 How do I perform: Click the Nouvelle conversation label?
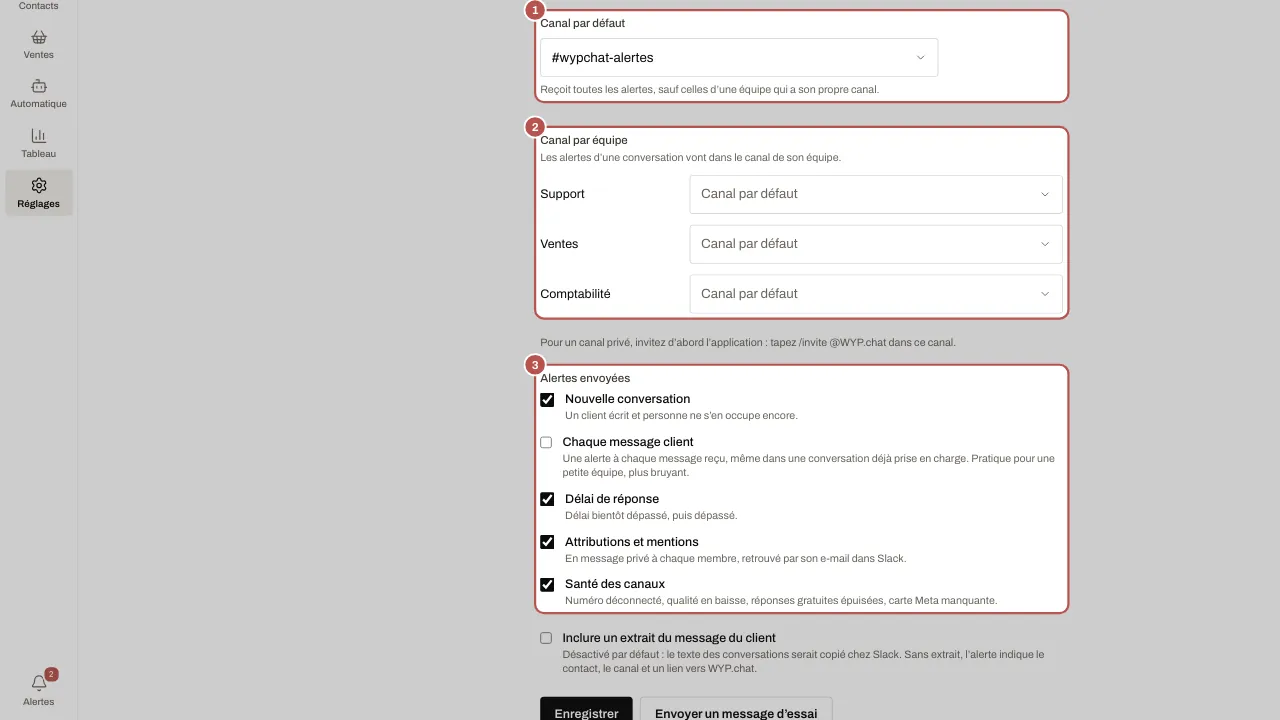click(x=627, y=399)
